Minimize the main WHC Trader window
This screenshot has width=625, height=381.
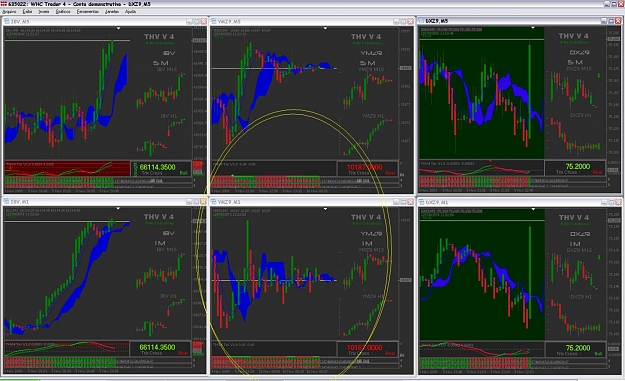coord(607,4)
